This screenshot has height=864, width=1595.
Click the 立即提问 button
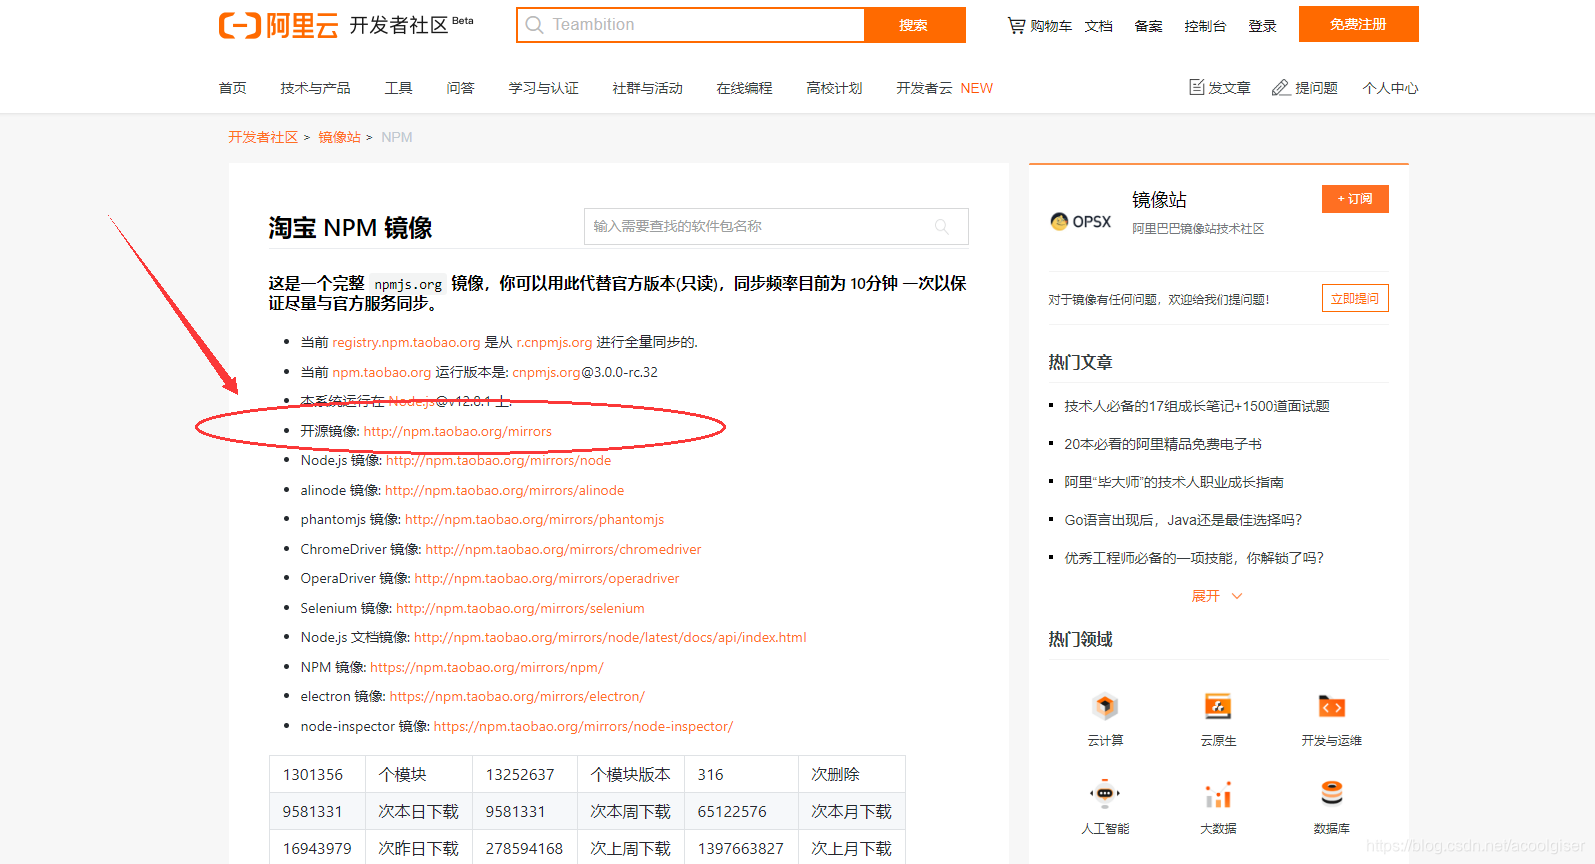point(1355,298)
